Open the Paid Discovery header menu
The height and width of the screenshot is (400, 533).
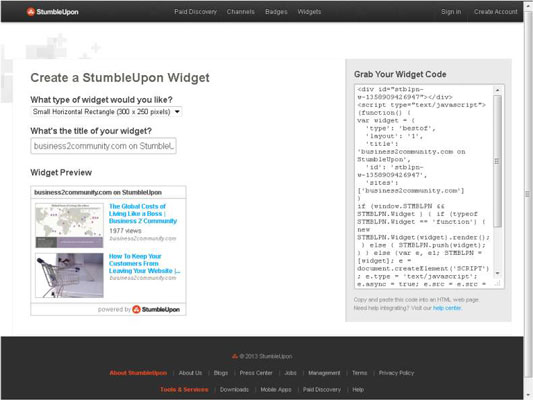(x=195, y=12)
